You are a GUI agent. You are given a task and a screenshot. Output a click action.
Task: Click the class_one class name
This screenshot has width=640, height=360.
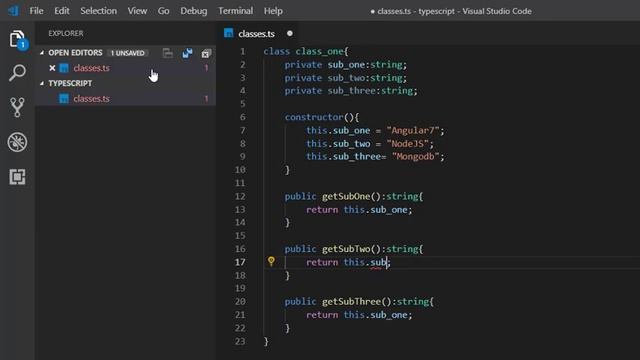point(319,51)
